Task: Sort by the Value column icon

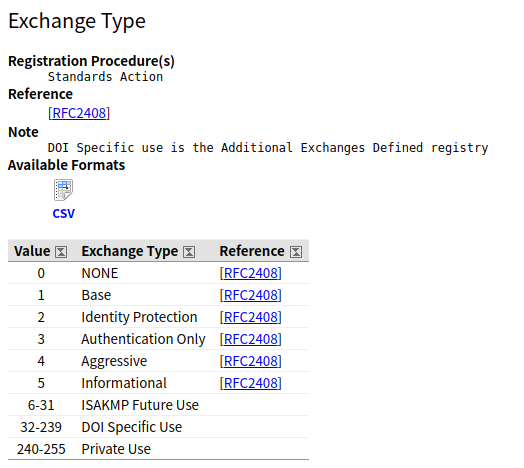Action: click(61, 252)
